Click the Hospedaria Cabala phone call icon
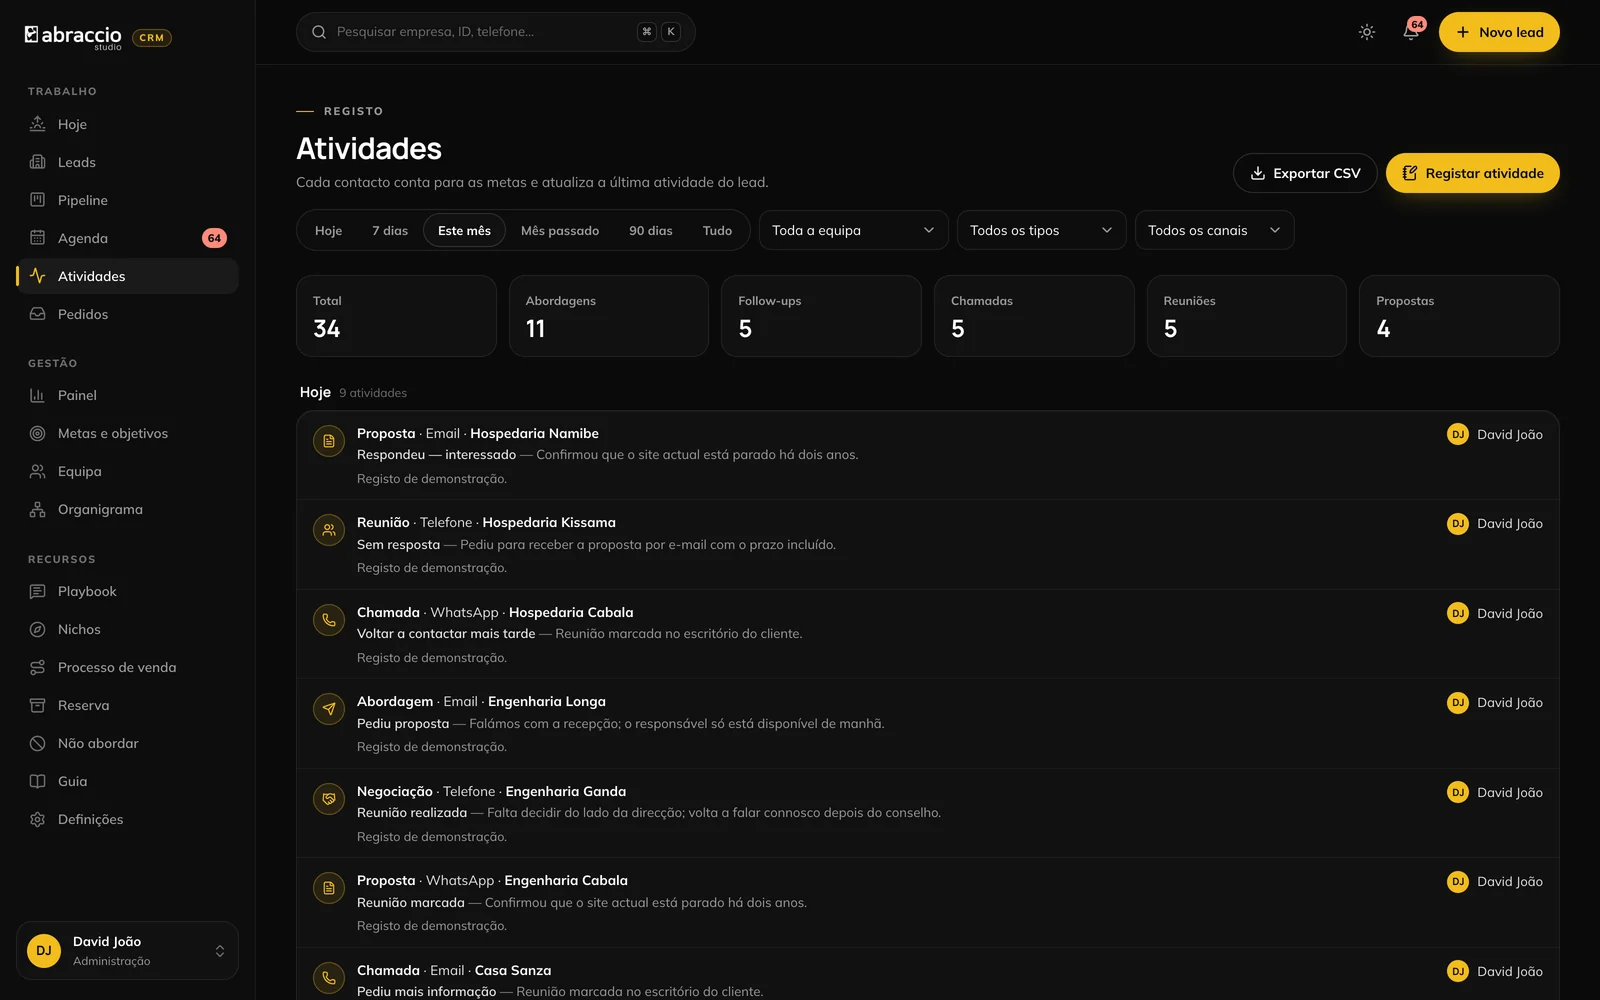The image size is (1600, 1000). tap(329, 620)
